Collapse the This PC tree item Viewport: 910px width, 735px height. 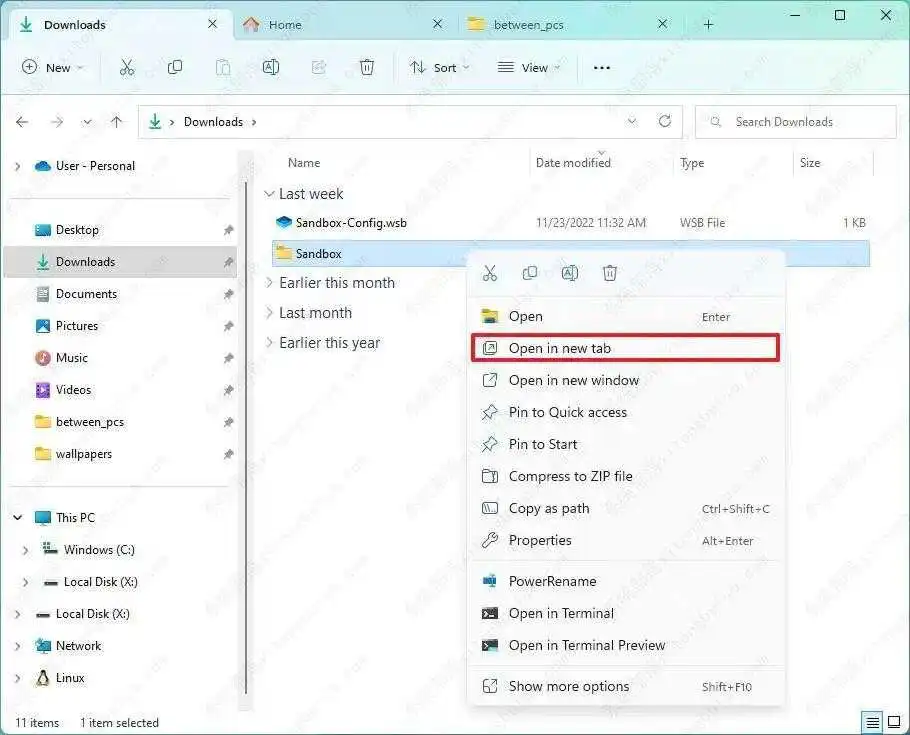[17, 517]
